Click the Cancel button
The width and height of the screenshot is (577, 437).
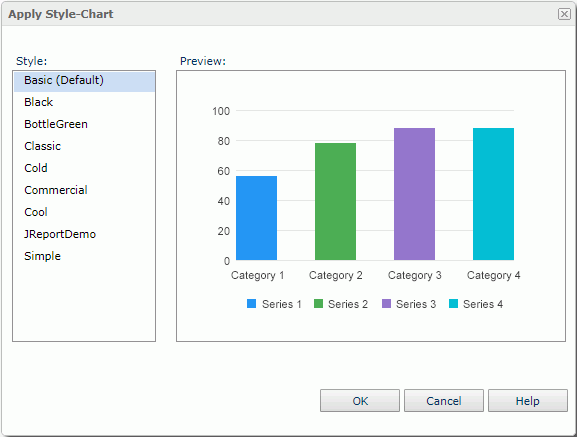[444, 401]
